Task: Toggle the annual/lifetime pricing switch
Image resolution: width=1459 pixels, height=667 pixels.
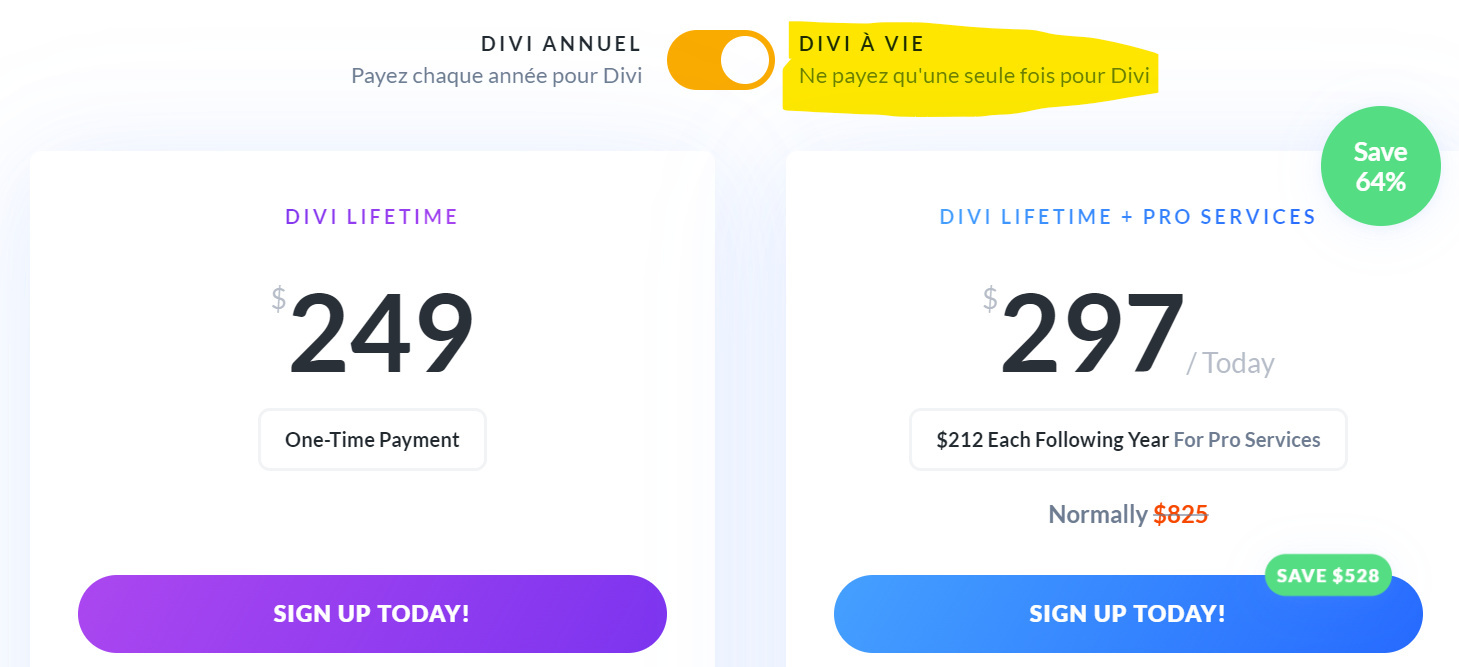Action: (721, 60)
